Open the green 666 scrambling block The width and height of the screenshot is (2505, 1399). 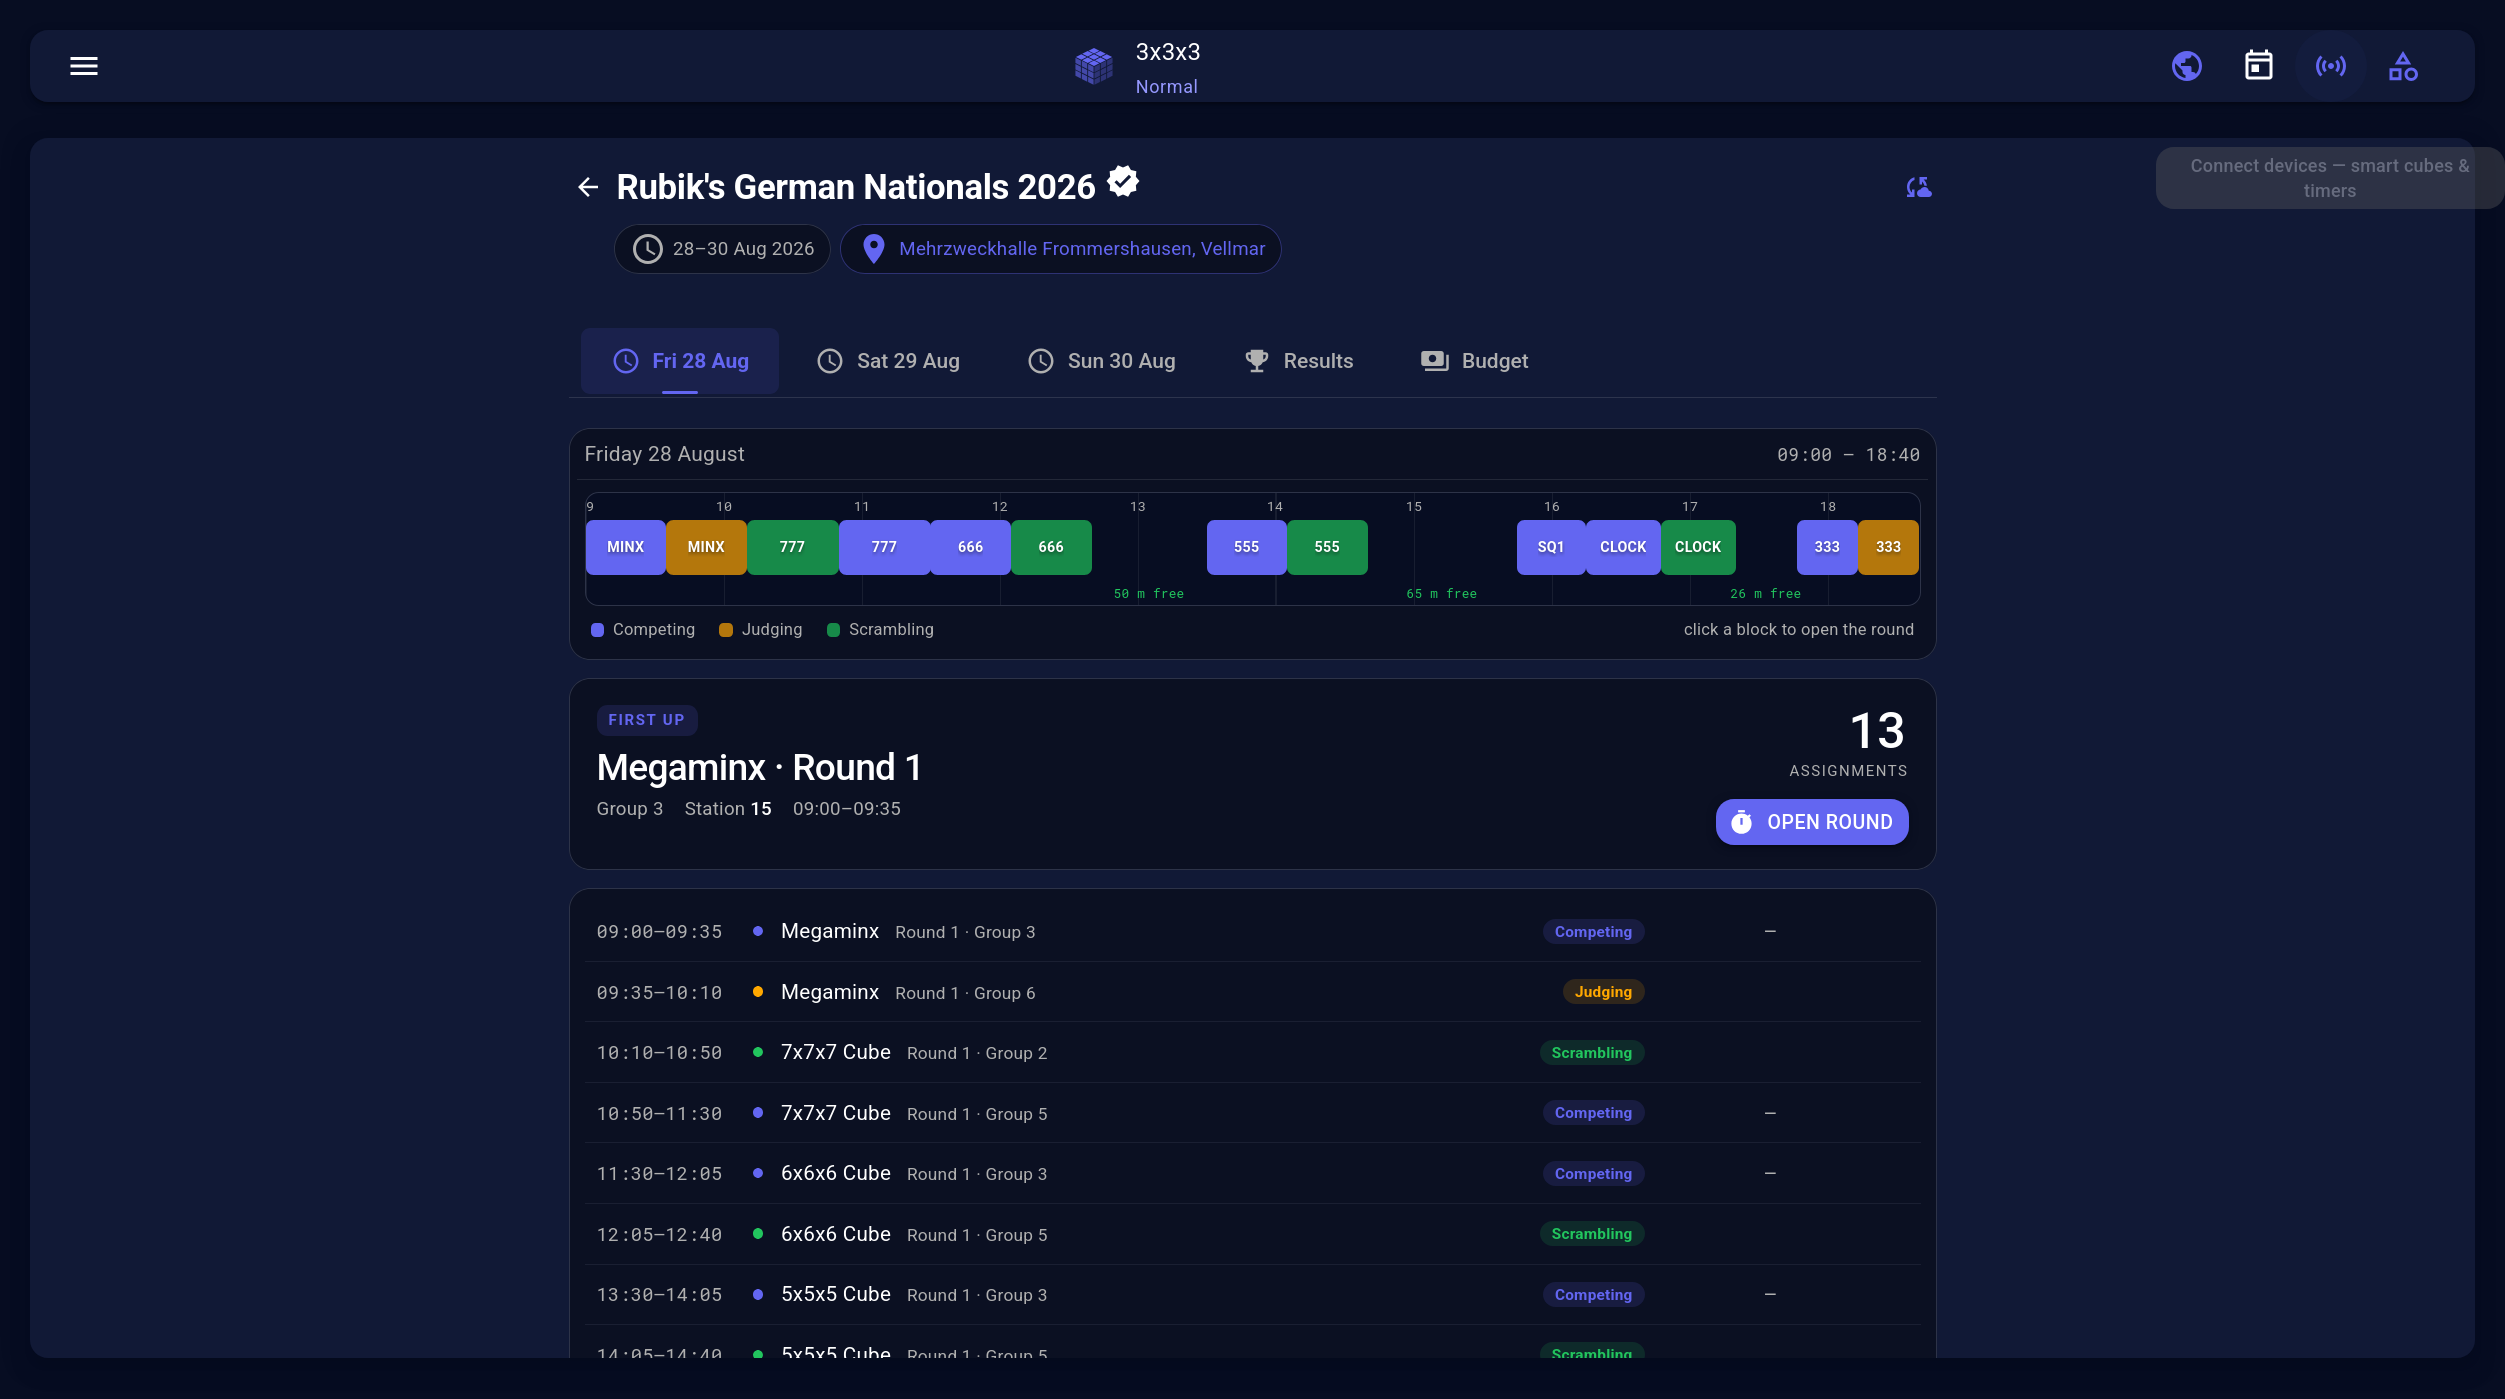pyautogui.click(x=1051, y=547)
